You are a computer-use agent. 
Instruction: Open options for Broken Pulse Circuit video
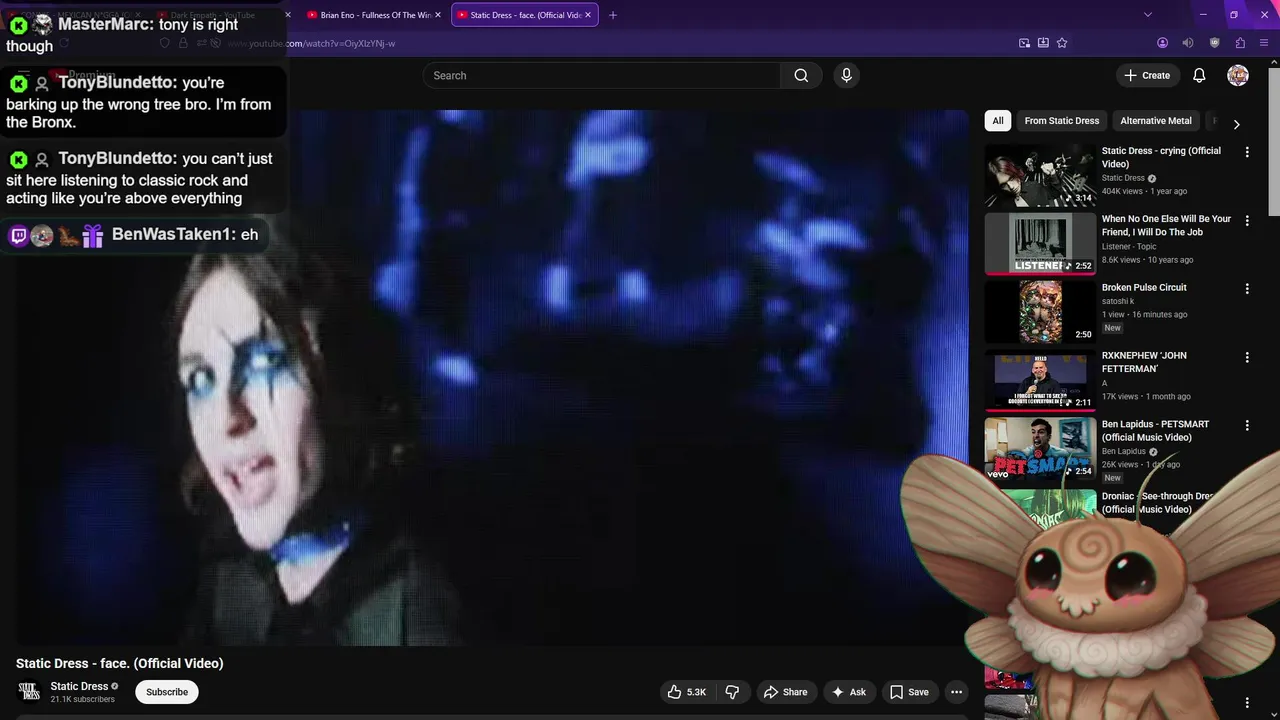point(1246,289)
